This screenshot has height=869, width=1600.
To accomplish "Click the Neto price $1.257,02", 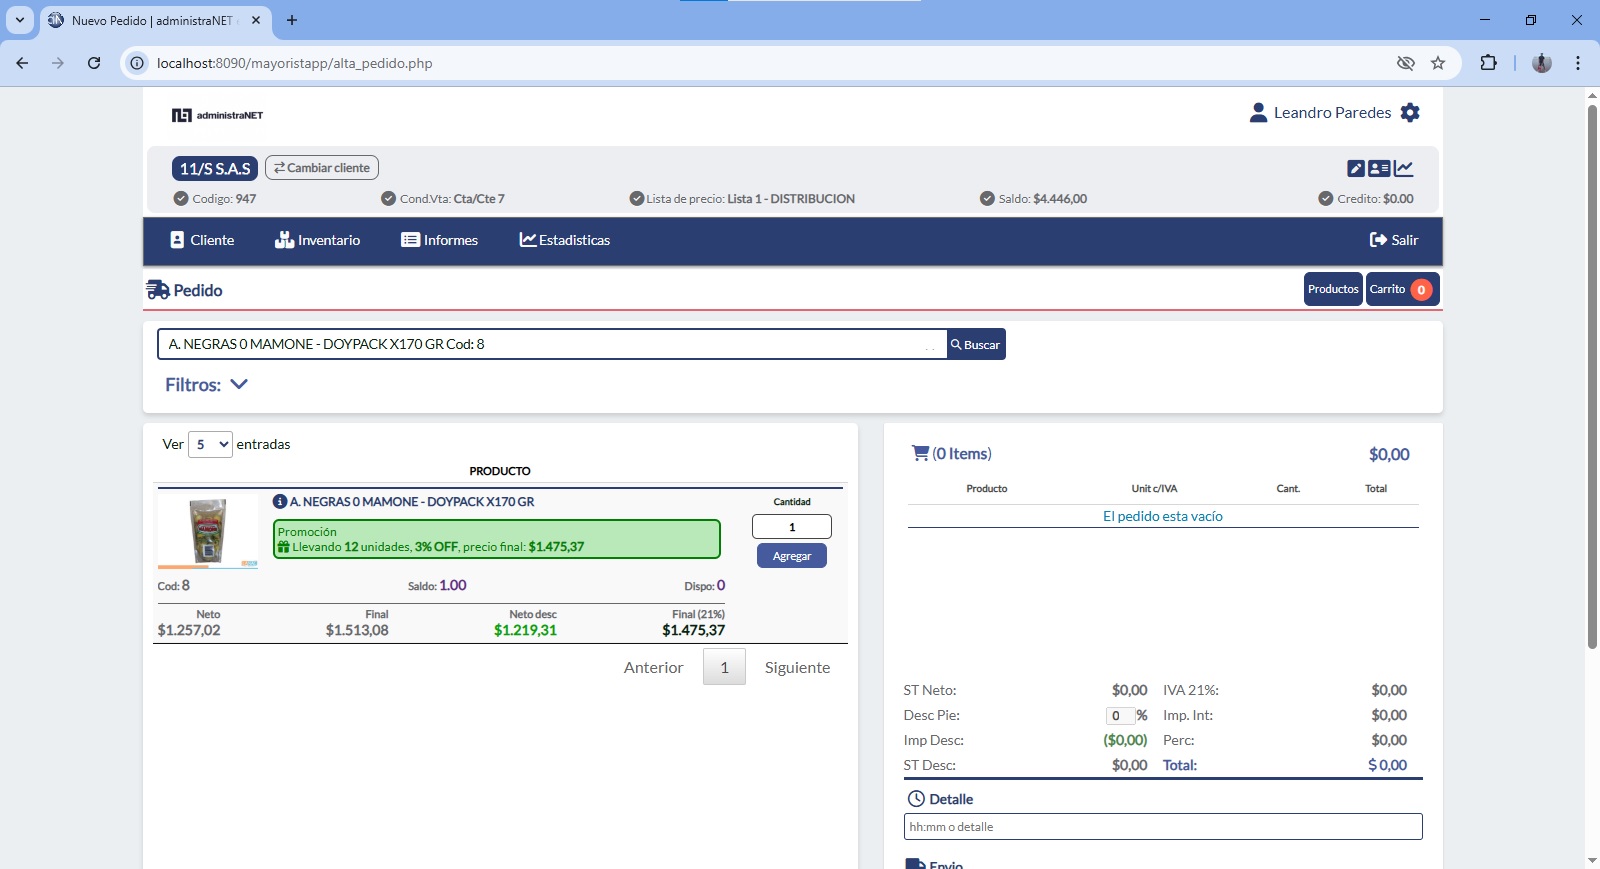I will 189,630.
